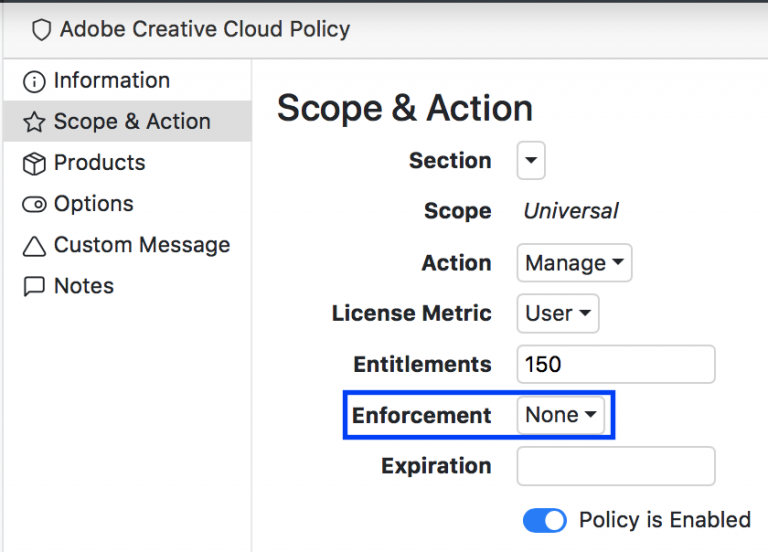This screenshot has height=552, width=768.
Task: Focus the empty Expiration field
Action: (x=615, y=466)
